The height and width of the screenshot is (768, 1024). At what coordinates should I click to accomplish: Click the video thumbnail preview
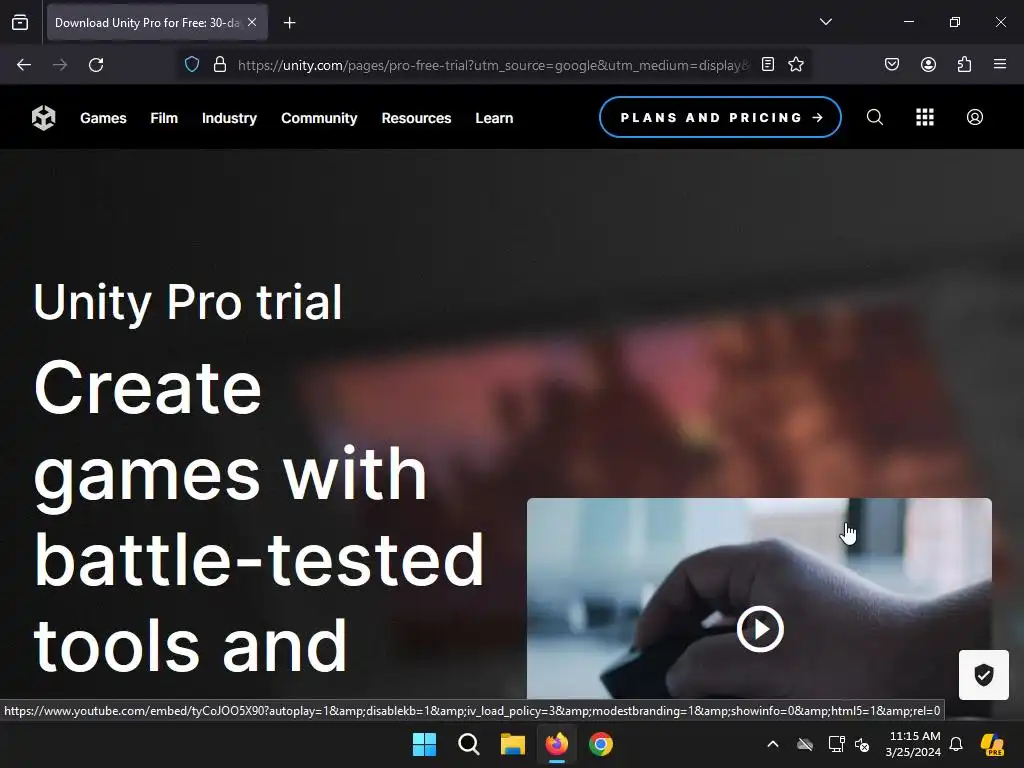760,599
